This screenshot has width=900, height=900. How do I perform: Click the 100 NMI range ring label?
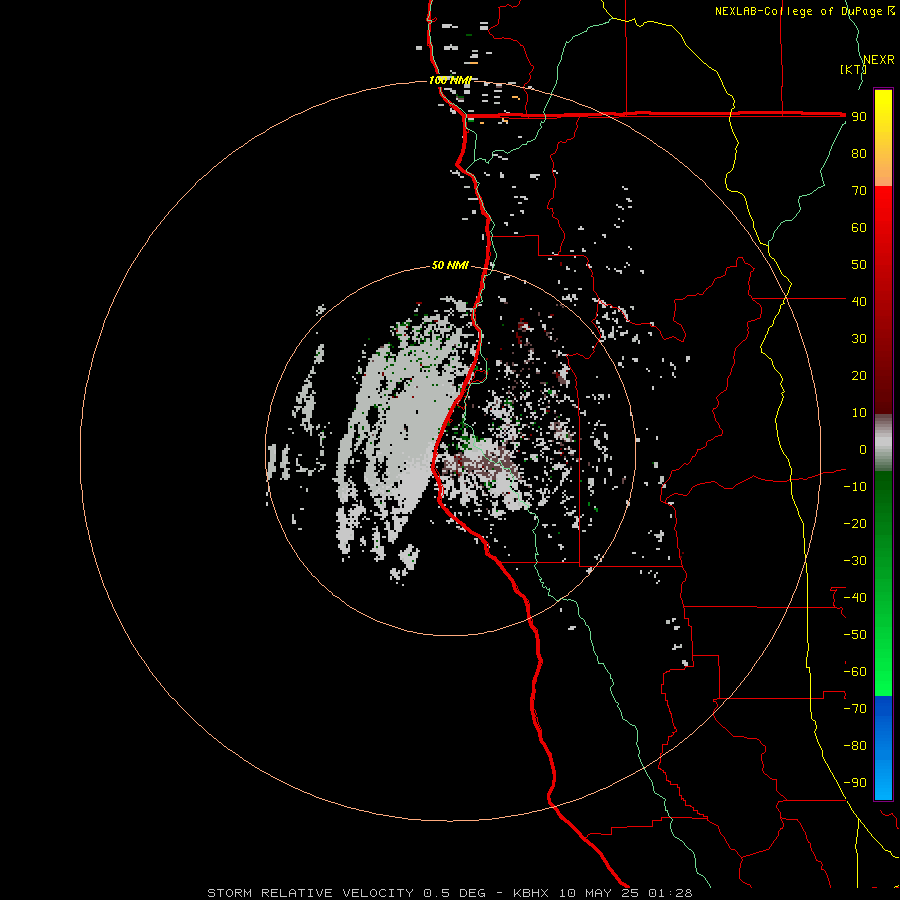[450, 80]
